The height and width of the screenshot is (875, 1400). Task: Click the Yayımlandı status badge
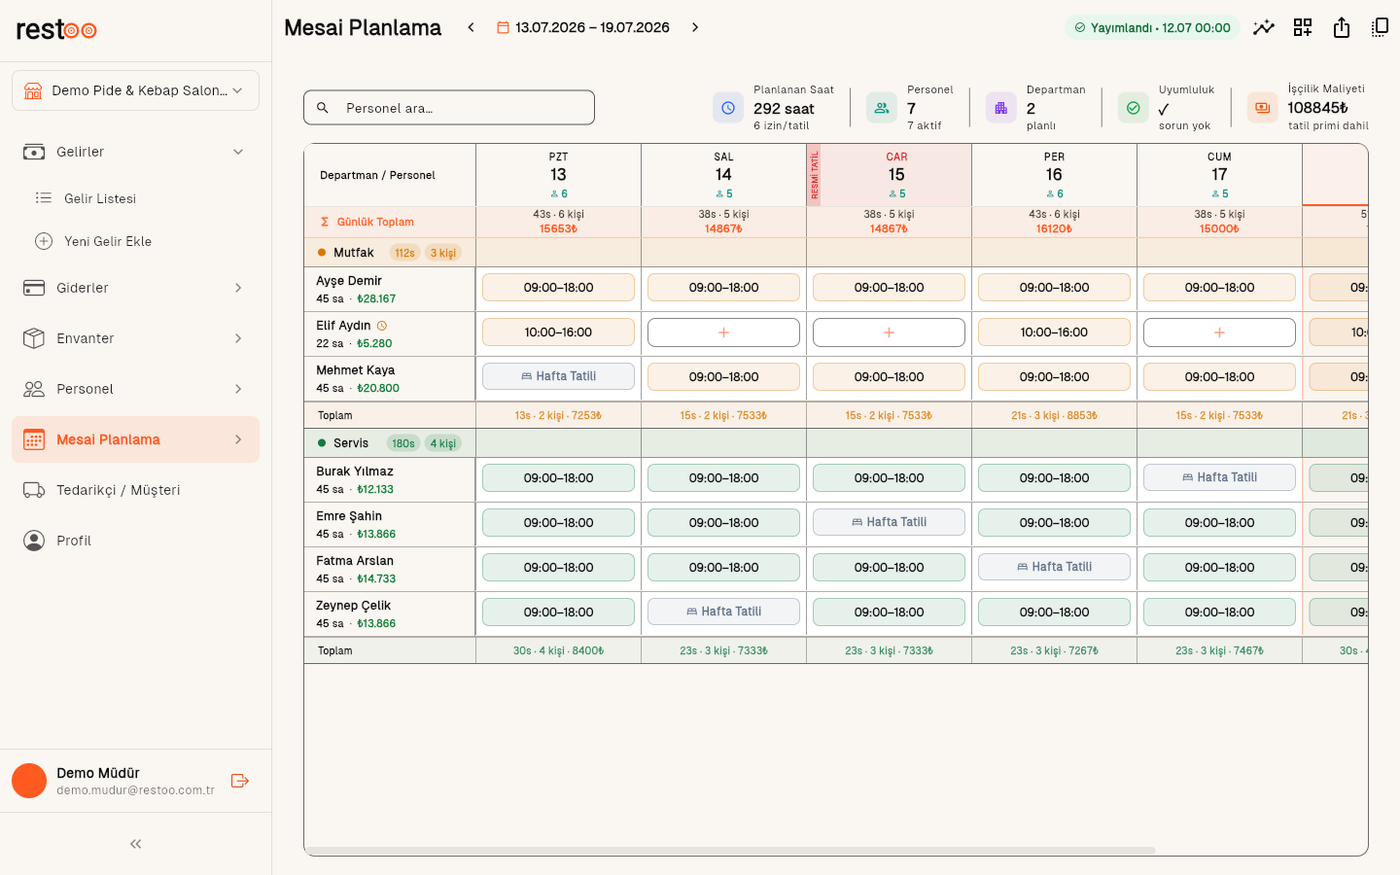point(1152,28)
